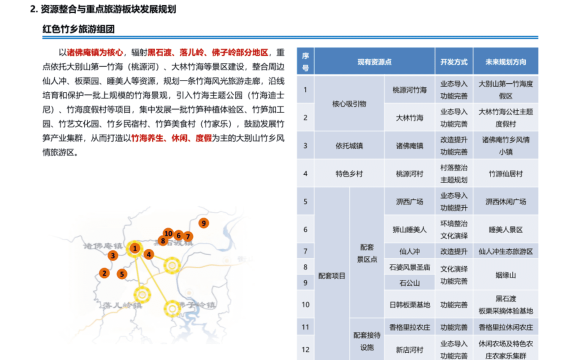The image size is (570, 360).
Task: Click the subheading 红色竹乡旅游组团
Action: click(x=79, y=29)
